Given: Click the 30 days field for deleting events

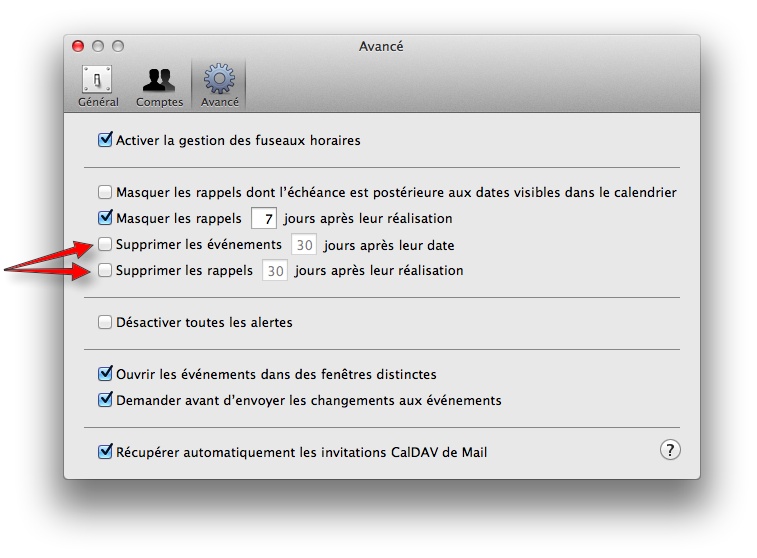Looking at the screenshot, I should [304, 245].
